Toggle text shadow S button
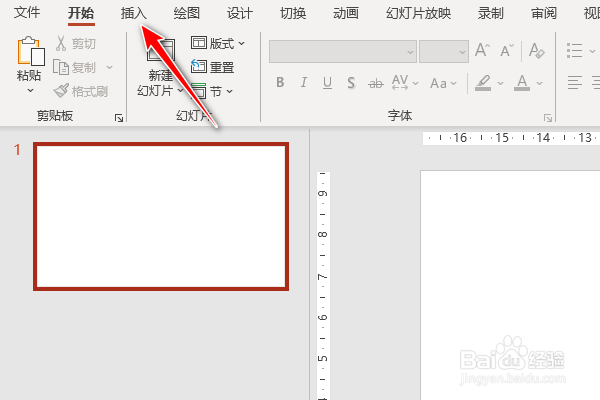Image resolution: width=600 pixels, height=400 pixels. click(x=351, y=83)
